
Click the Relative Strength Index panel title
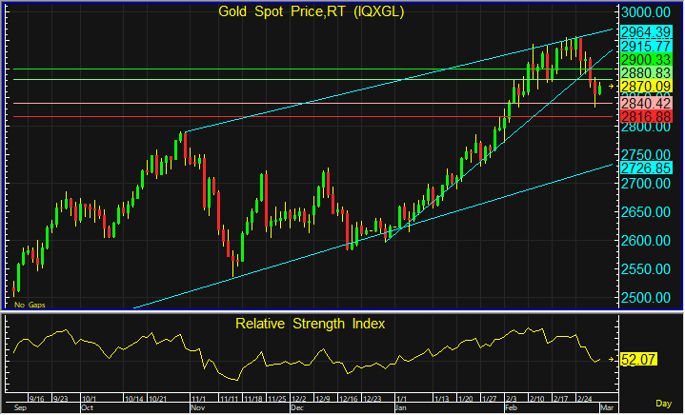click(x=310, y=324)
